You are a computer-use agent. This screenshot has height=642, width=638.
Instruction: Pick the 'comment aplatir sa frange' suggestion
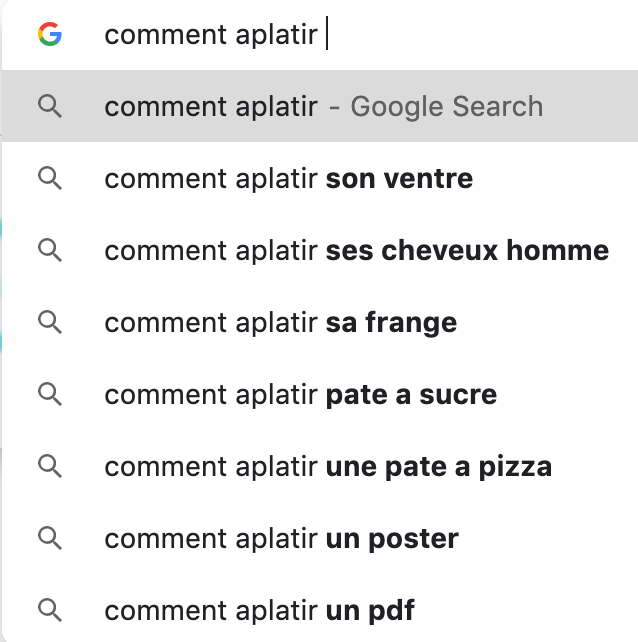(280, 323)
